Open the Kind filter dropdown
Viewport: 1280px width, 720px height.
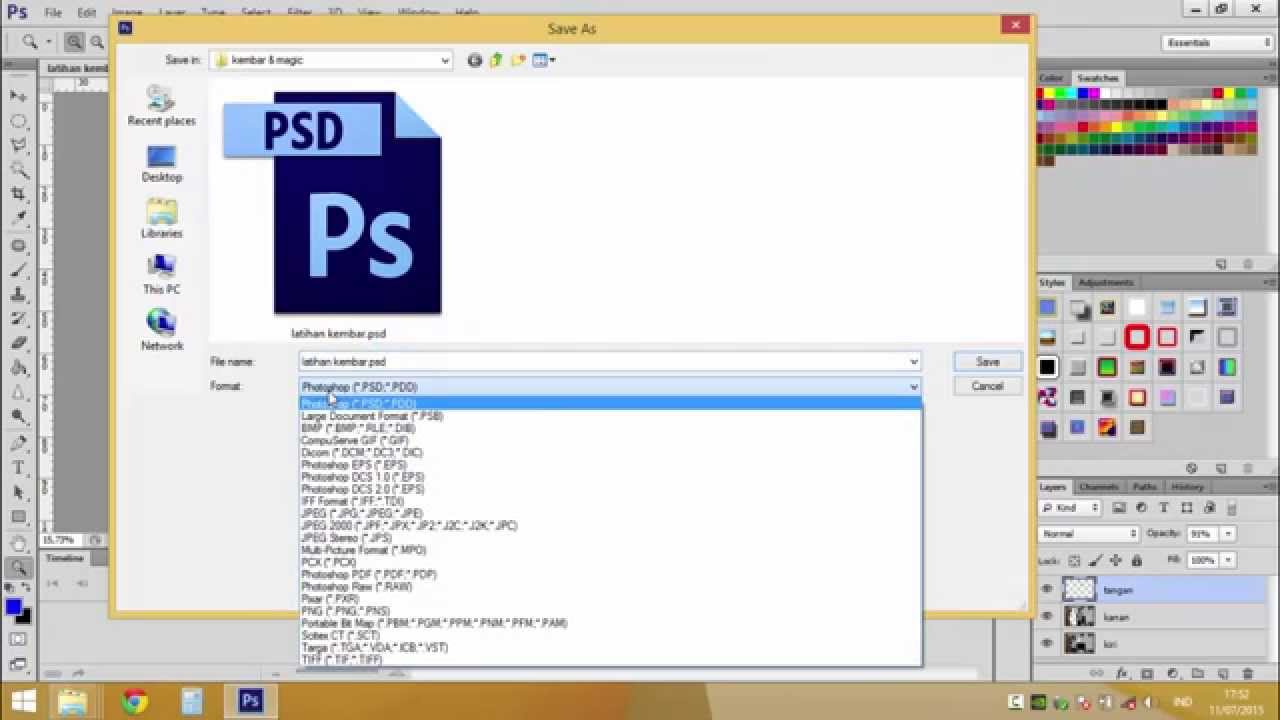[1071, 508]
